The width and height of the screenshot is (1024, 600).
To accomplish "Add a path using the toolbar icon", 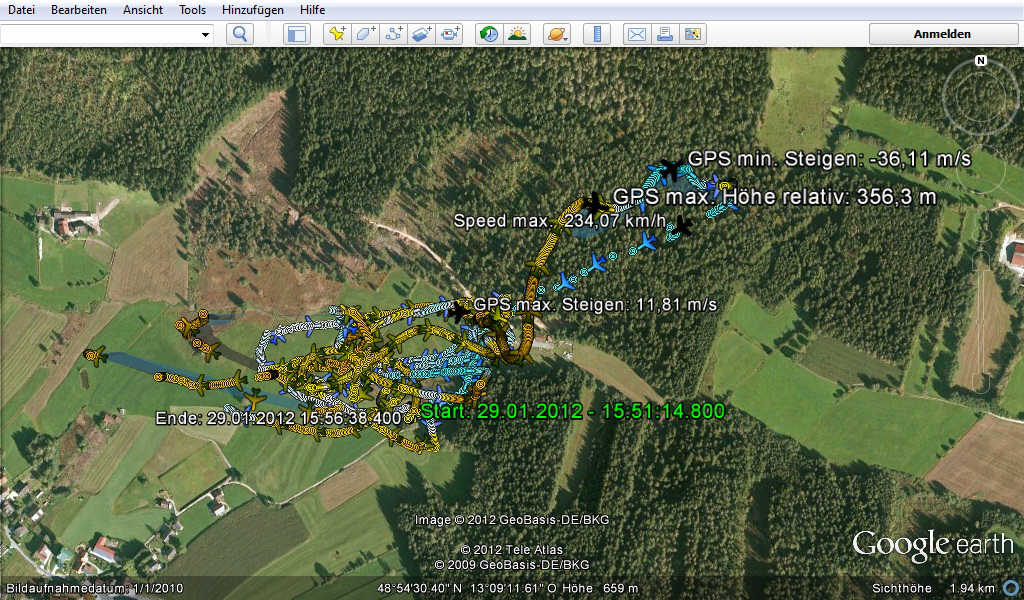I will point(394,34).
